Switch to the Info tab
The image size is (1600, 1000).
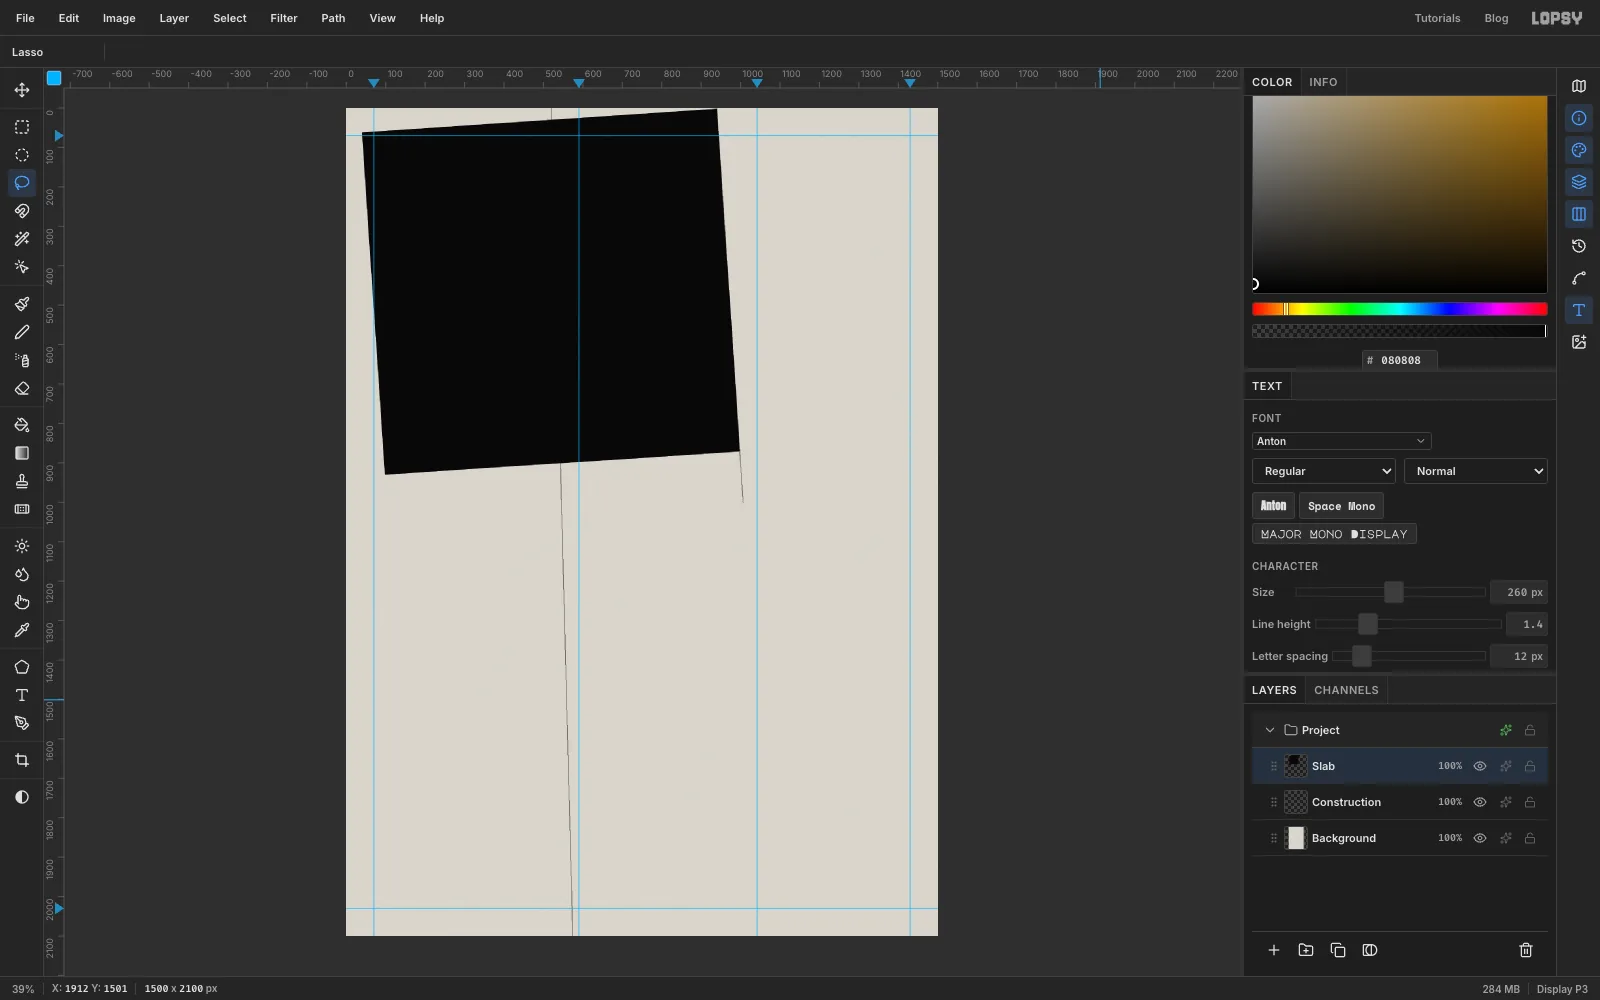(1323, 82)
